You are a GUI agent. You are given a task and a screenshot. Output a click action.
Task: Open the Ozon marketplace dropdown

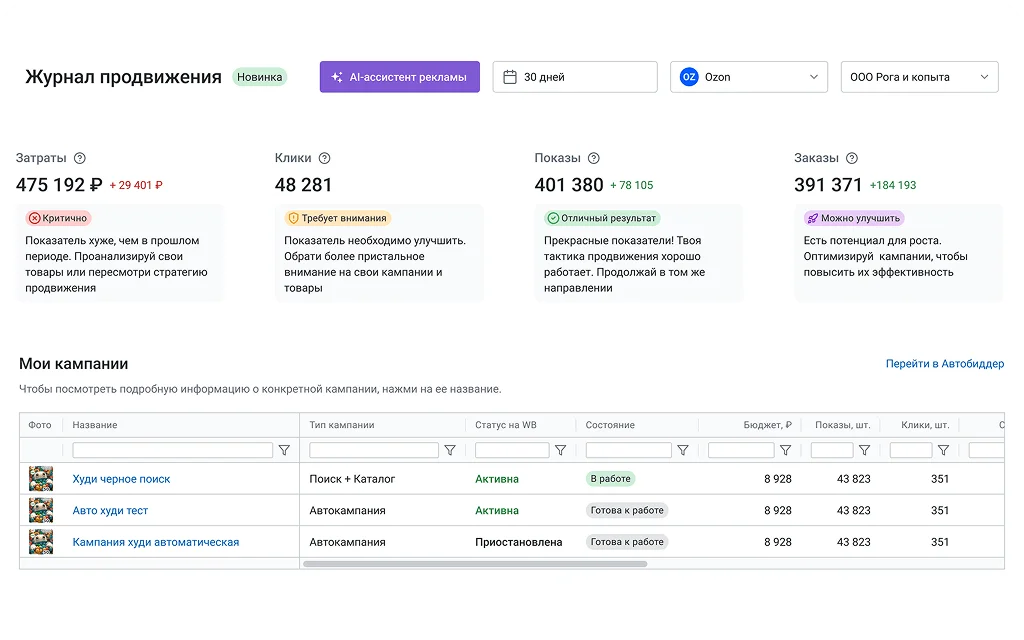[x=748, y=77]
